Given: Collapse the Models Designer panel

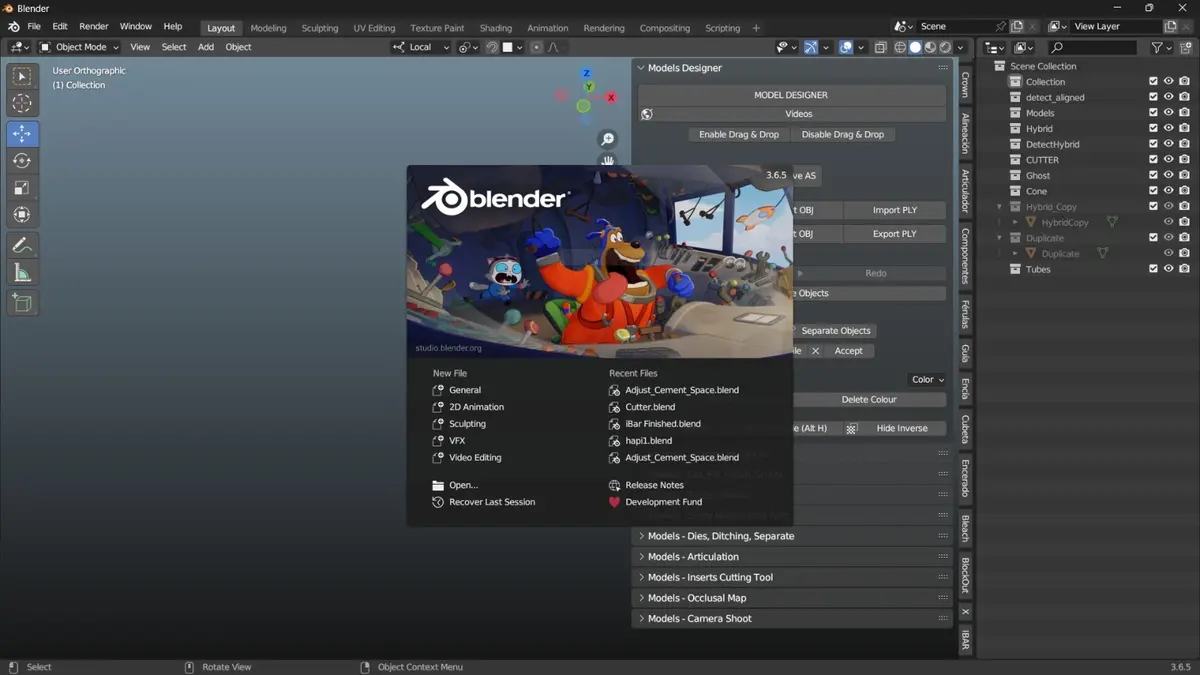Looking at the screenshot, I should tap(641, 68).
